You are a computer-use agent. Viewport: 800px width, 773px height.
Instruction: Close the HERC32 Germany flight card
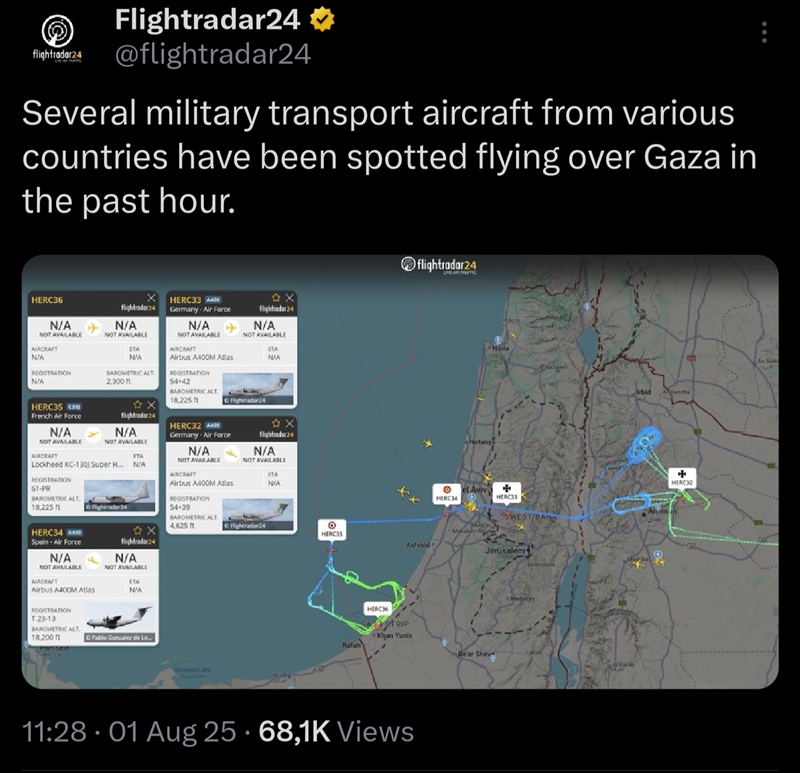pos(289,423)
